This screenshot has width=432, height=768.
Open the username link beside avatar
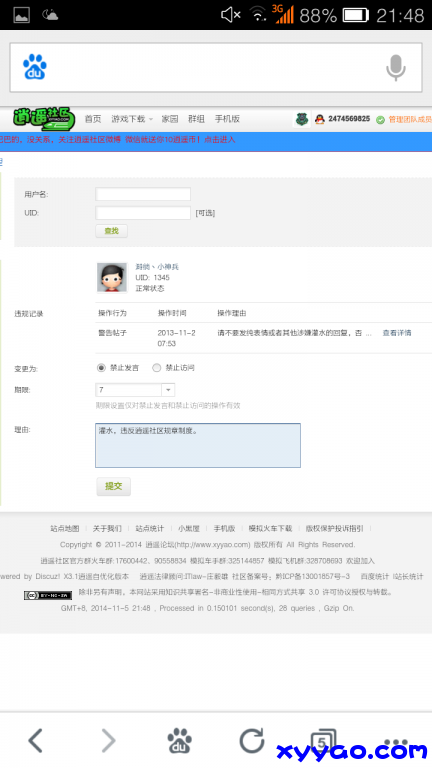tap(157, 266)
